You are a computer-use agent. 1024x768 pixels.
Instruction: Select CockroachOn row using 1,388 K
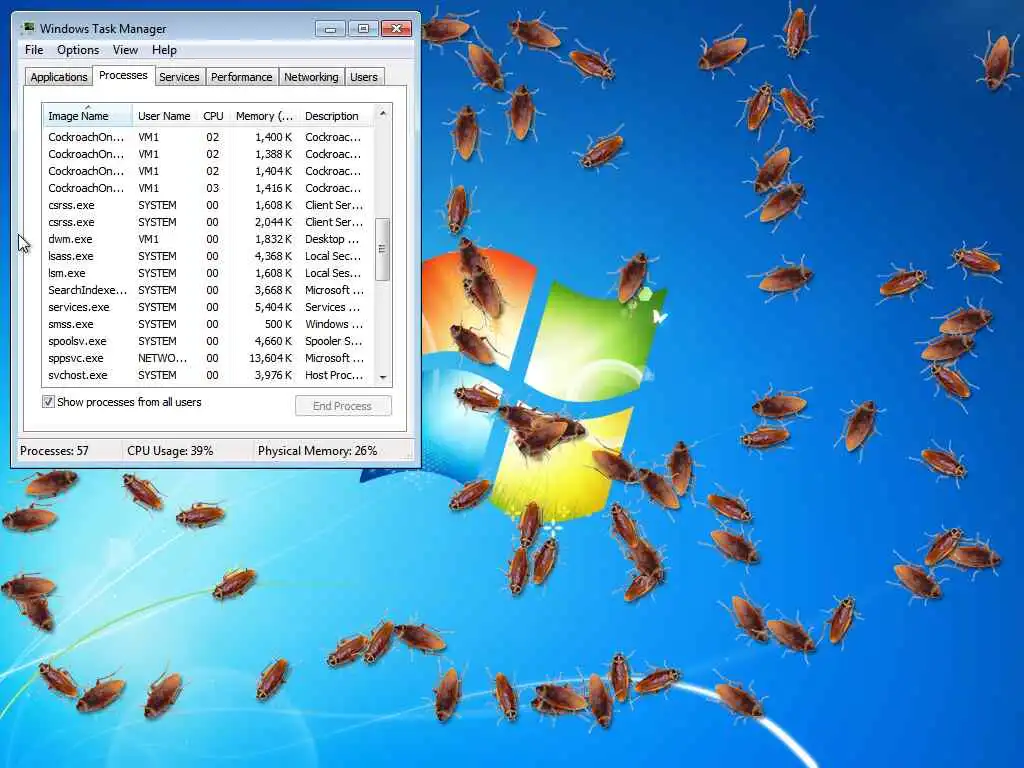pos(209,154)
